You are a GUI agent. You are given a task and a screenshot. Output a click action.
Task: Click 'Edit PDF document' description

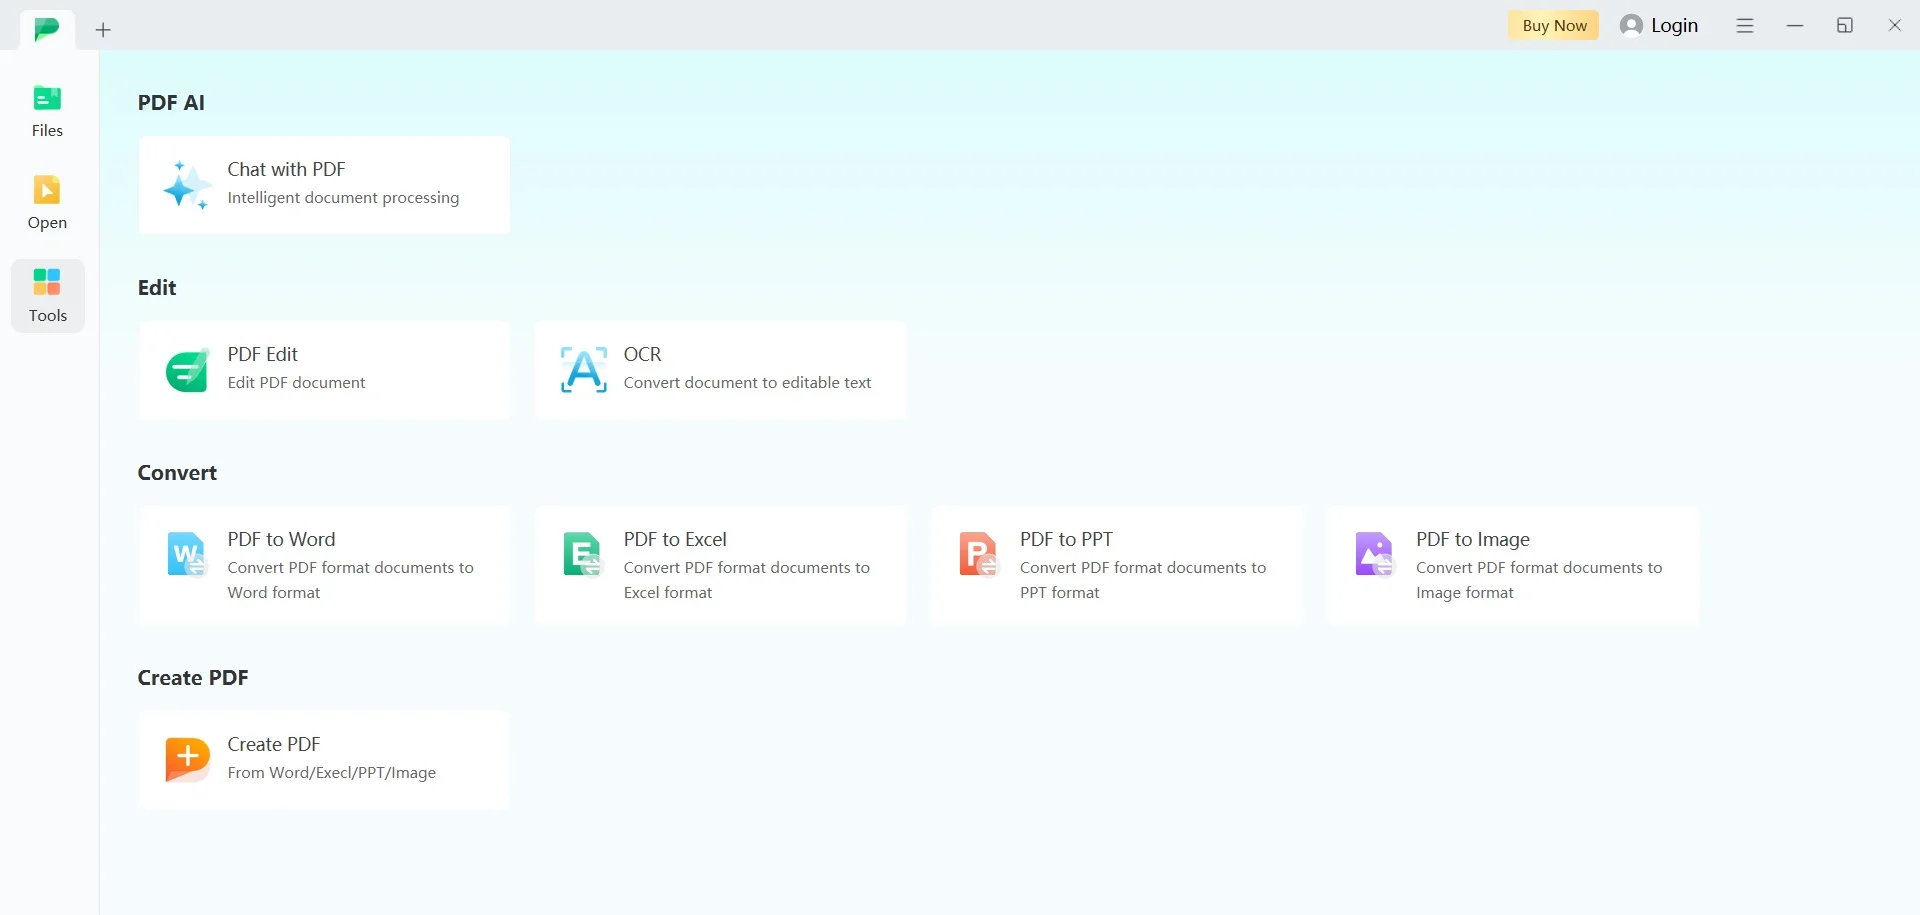click(x=296, y=382)
